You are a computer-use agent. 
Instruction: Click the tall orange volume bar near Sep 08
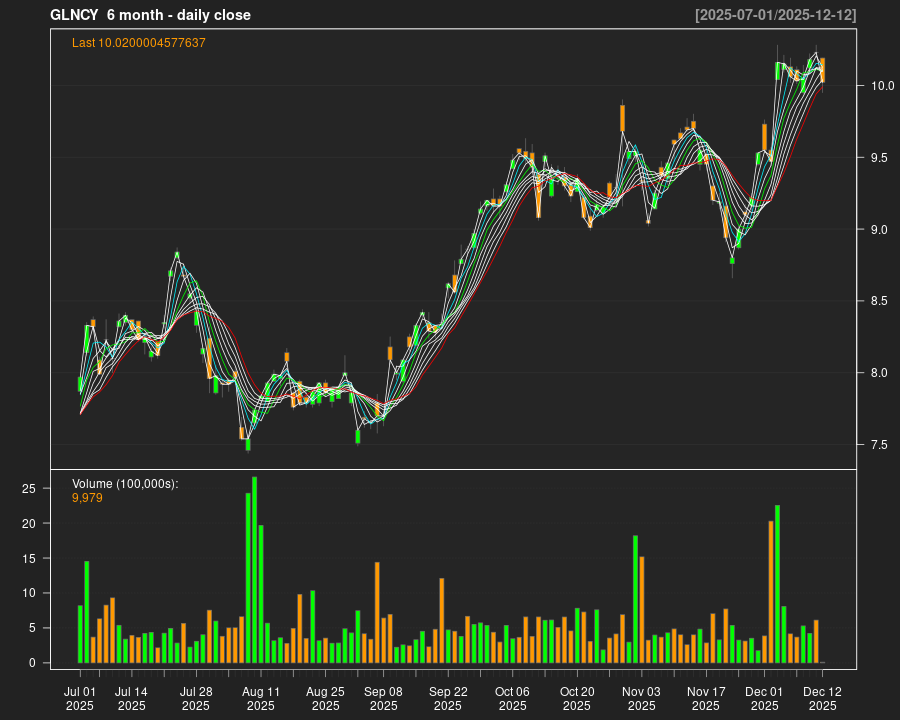point(377,613)
